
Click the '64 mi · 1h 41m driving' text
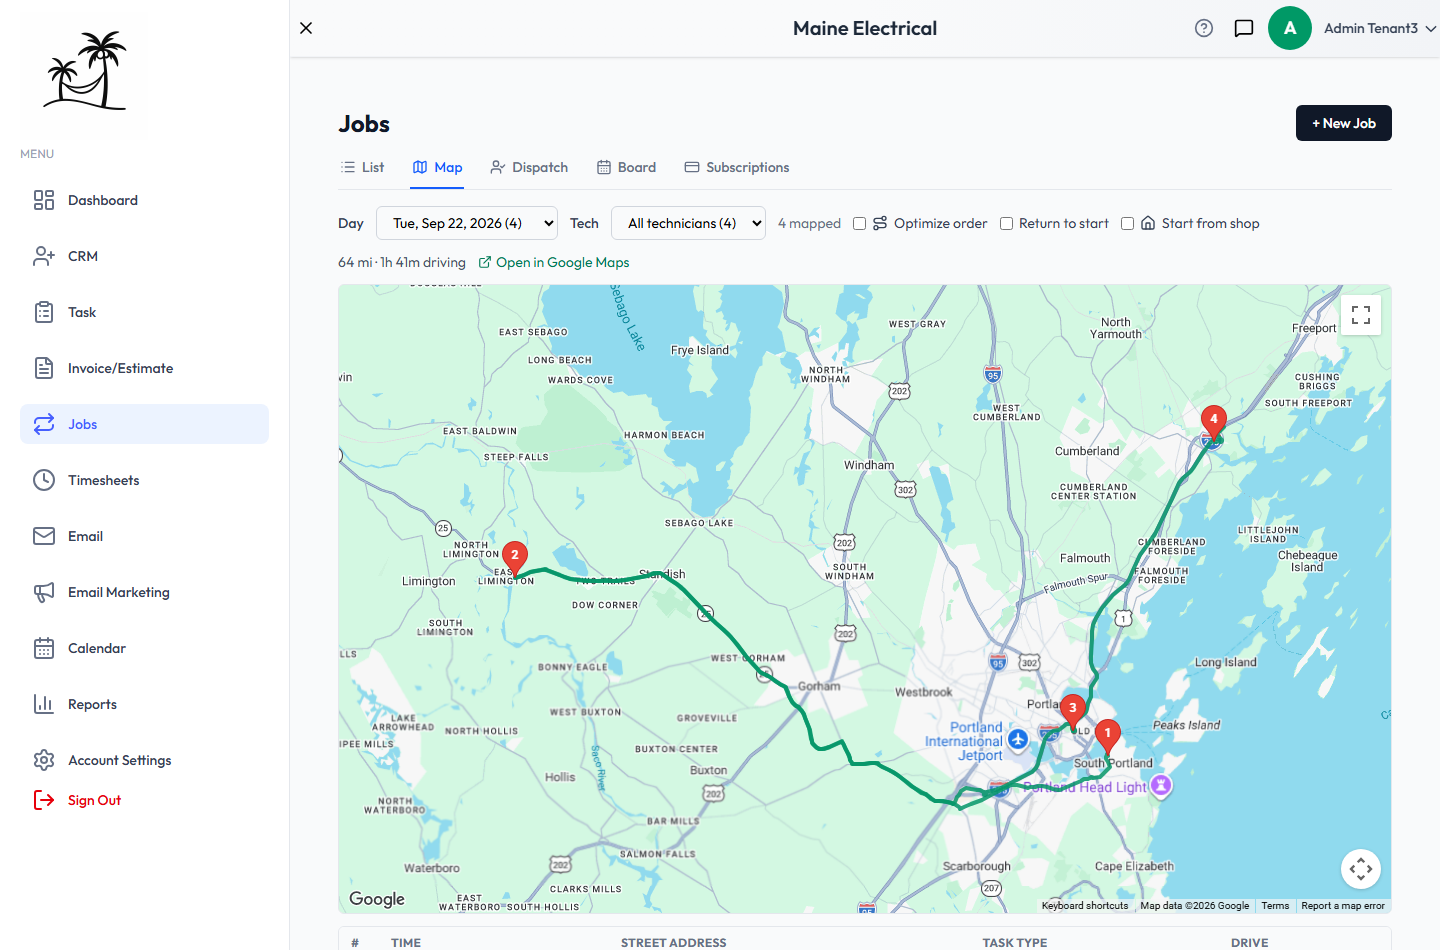tap(402, 262)
